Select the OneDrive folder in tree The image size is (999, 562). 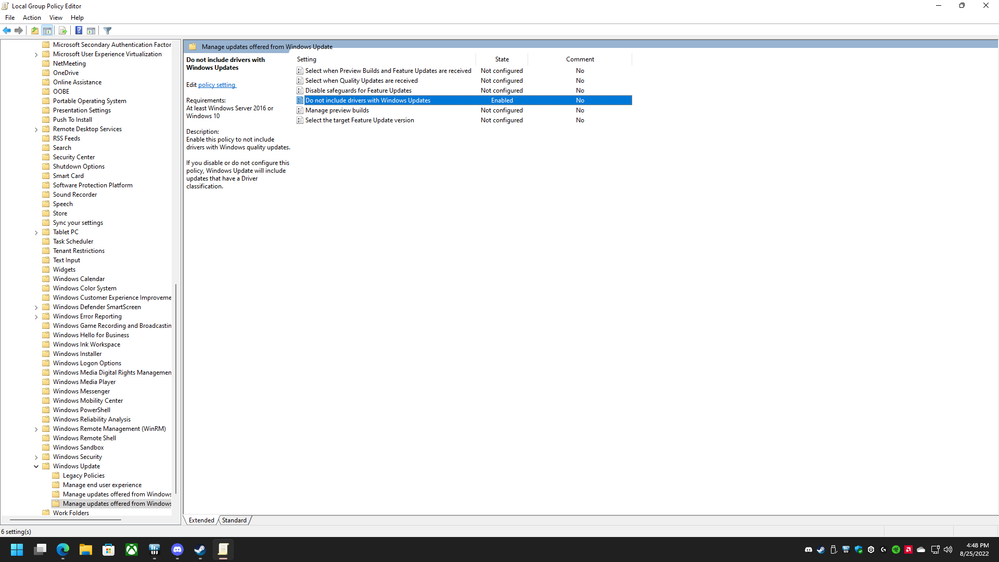[x=66, y=73]
